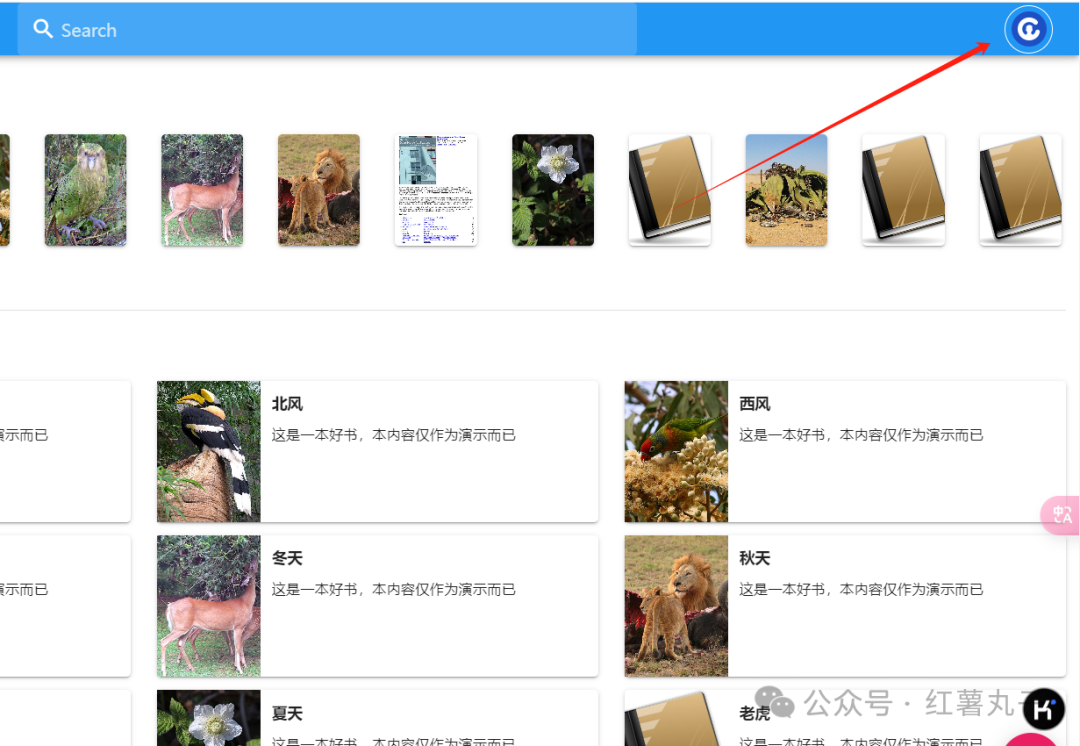The height and width of the screenshot is (746, 1080).
Task: Click the lions image on 秋天 card
Action: [x=676, y=605]
